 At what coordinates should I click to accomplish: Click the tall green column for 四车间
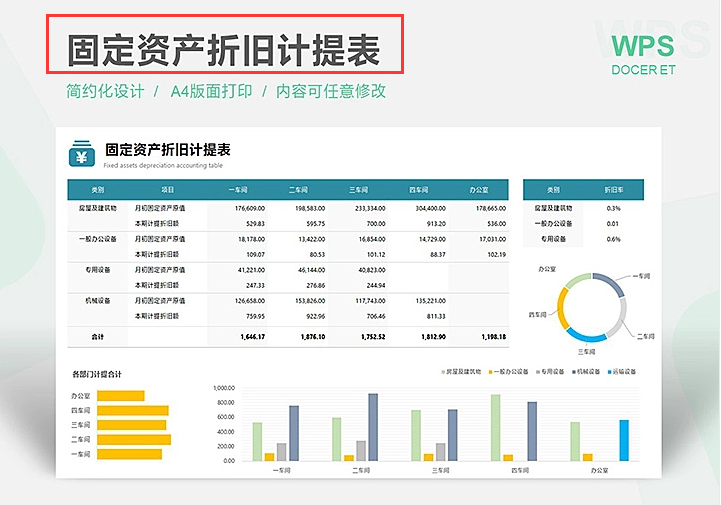click(x=496, y=428)
